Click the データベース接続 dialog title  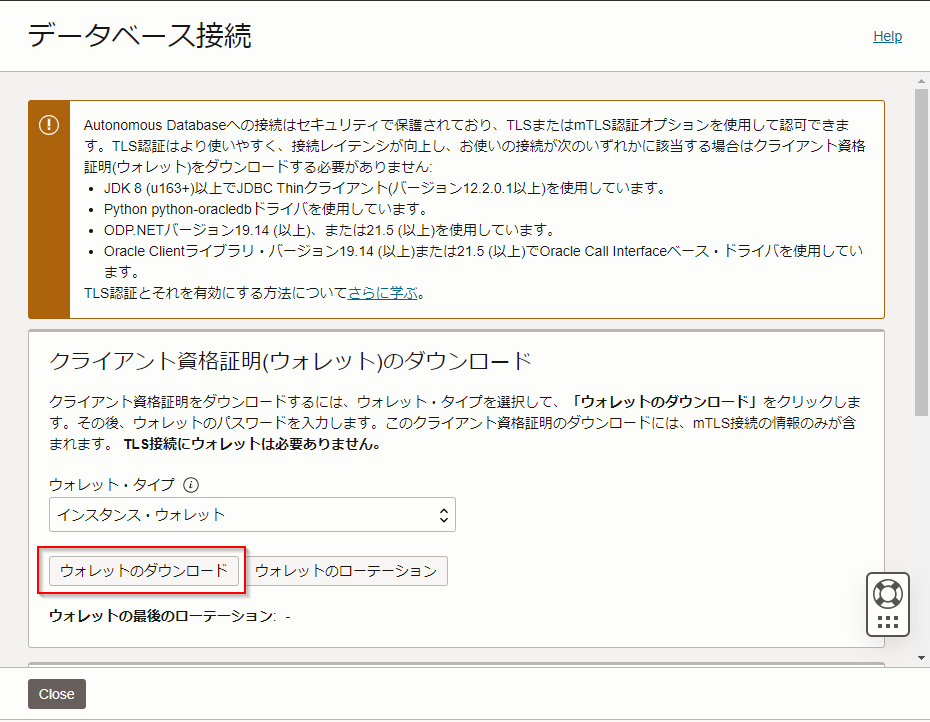(x=139, y=36)
